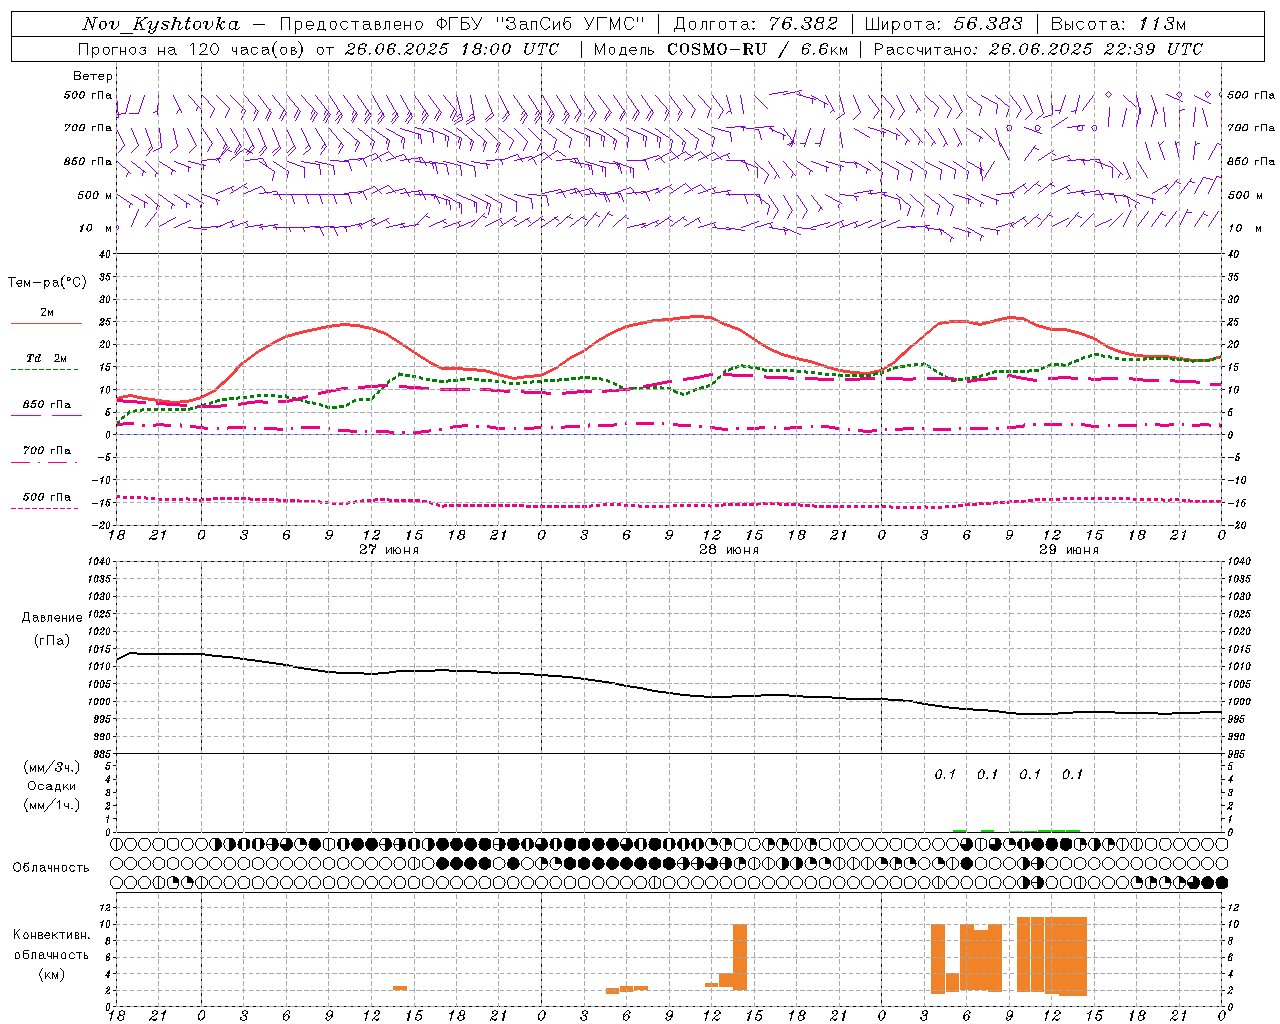The height and width of the screenshot is (1024, 1280).
Task: Select the '27 июня' date label
Action: pyautogui.click(x=389, y=550)
